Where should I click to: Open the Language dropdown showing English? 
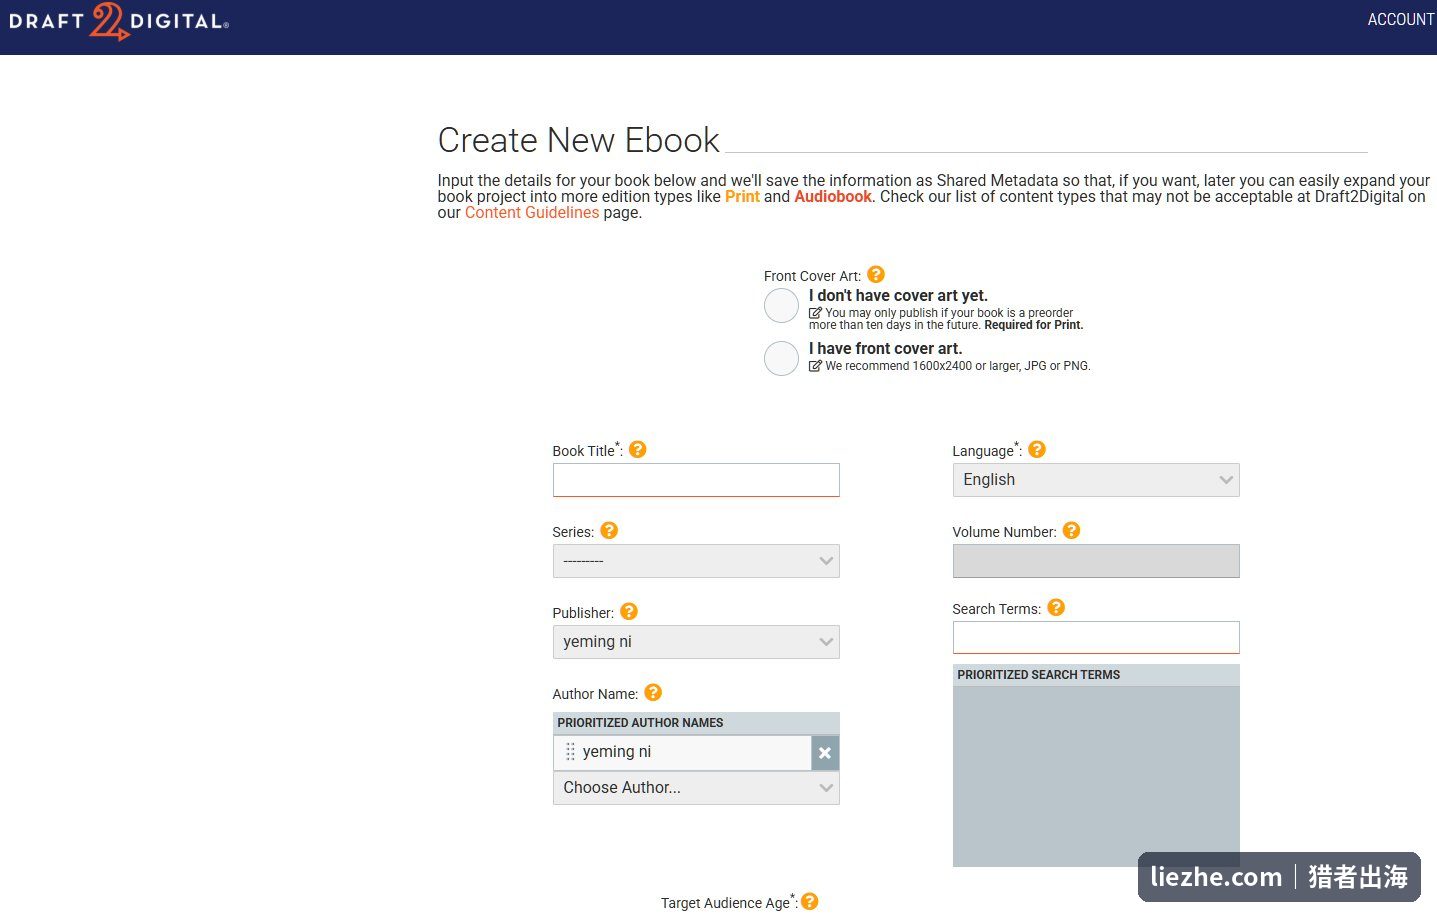point(1096,480)
